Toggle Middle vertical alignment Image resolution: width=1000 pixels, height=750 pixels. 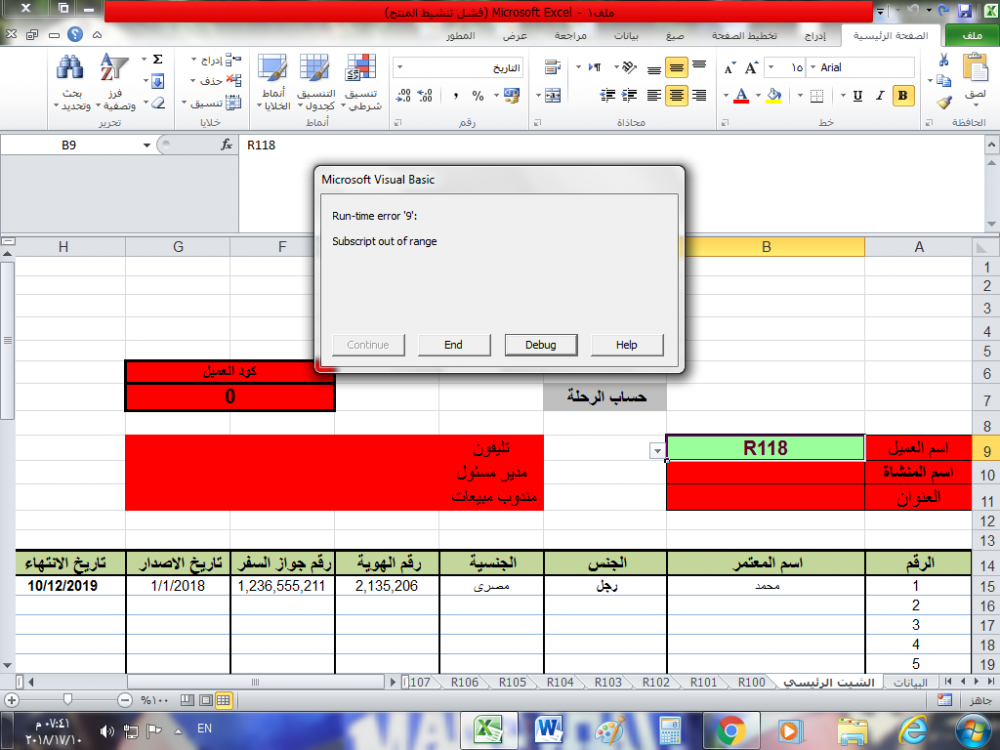(677, 67)
